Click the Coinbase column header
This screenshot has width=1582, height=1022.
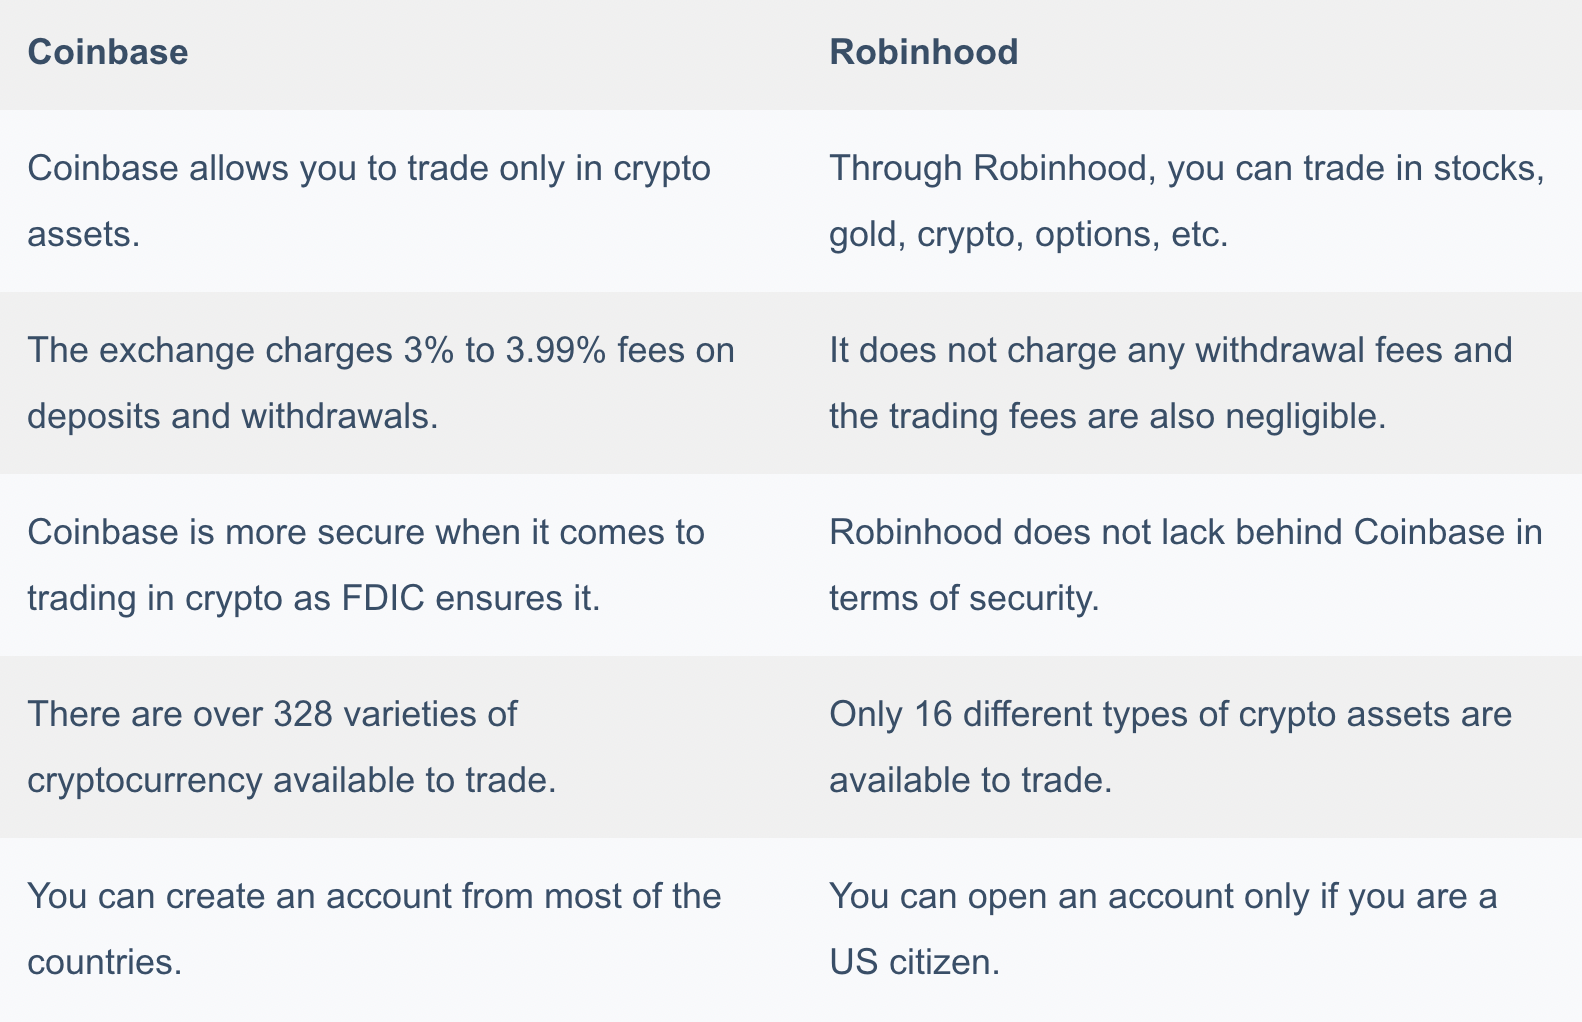pyautogui.click(x=108, y=52)
